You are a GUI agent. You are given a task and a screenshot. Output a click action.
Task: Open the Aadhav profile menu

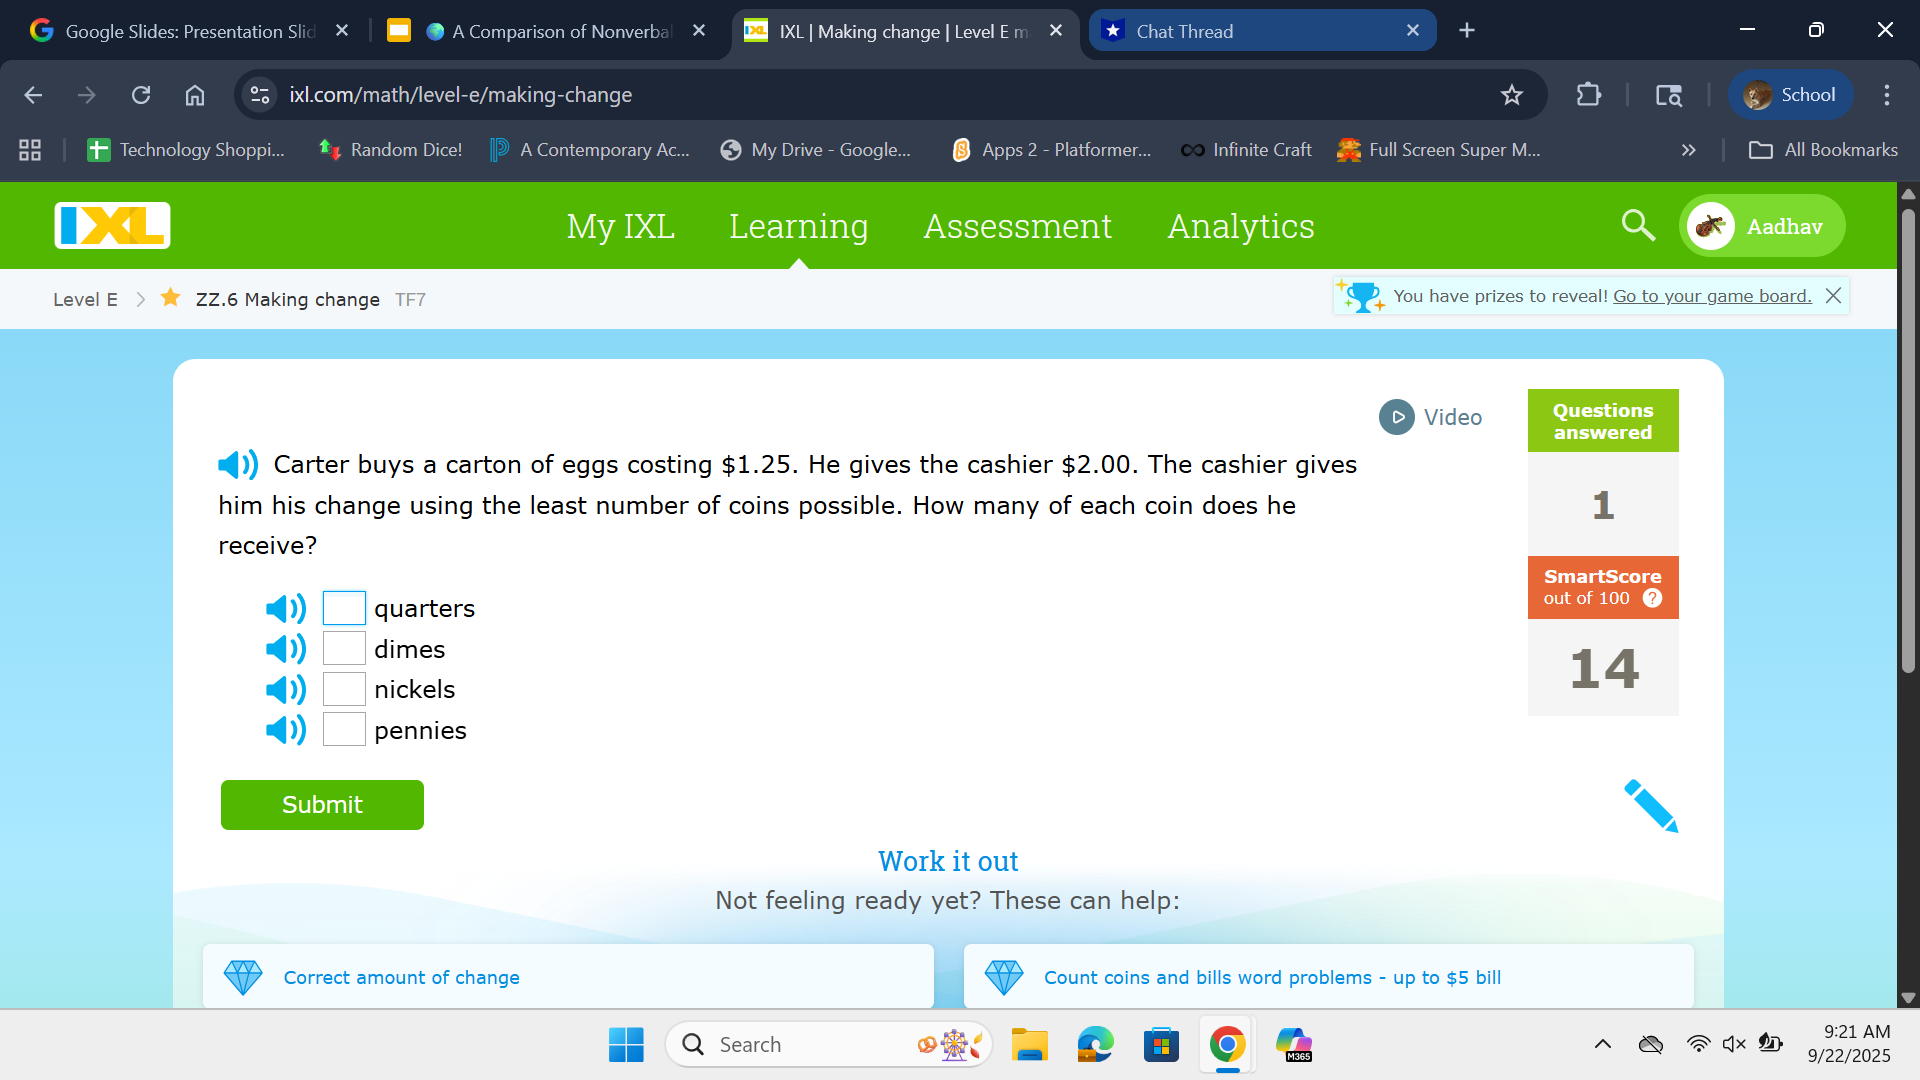(x=1762, y=226)
